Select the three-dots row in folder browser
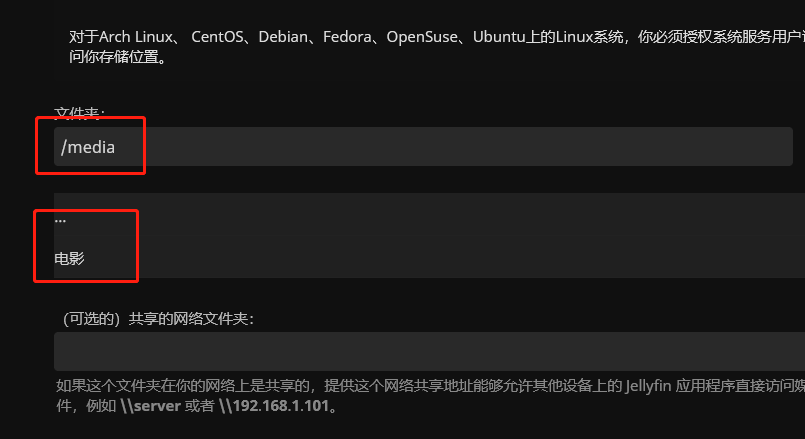 [300, 220]
